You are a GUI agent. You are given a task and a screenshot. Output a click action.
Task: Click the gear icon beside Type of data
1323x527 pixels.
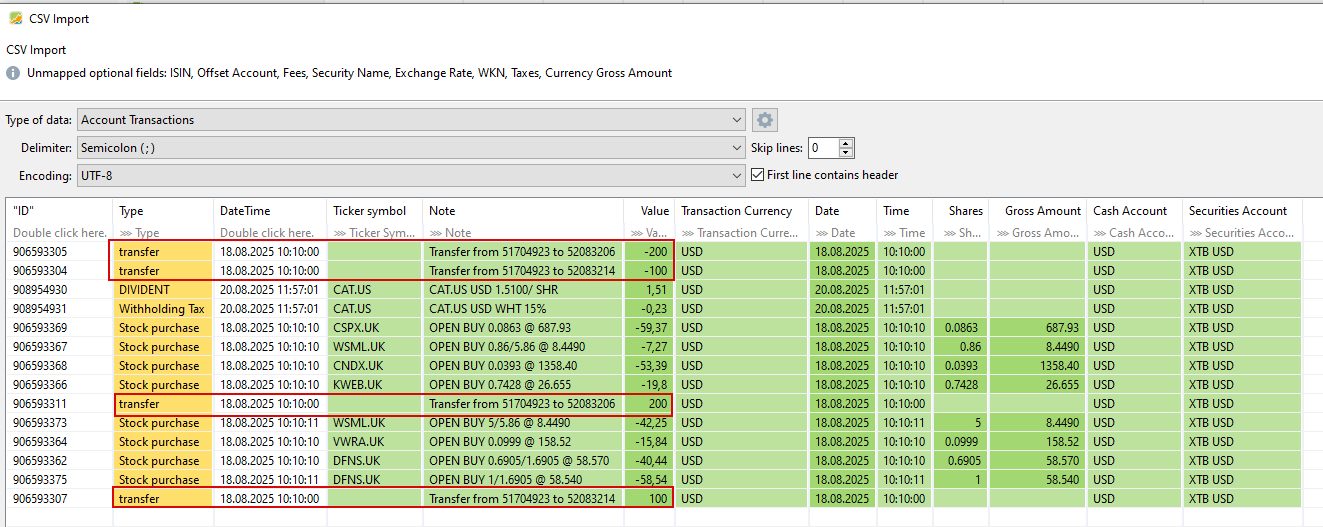(765, 120)
